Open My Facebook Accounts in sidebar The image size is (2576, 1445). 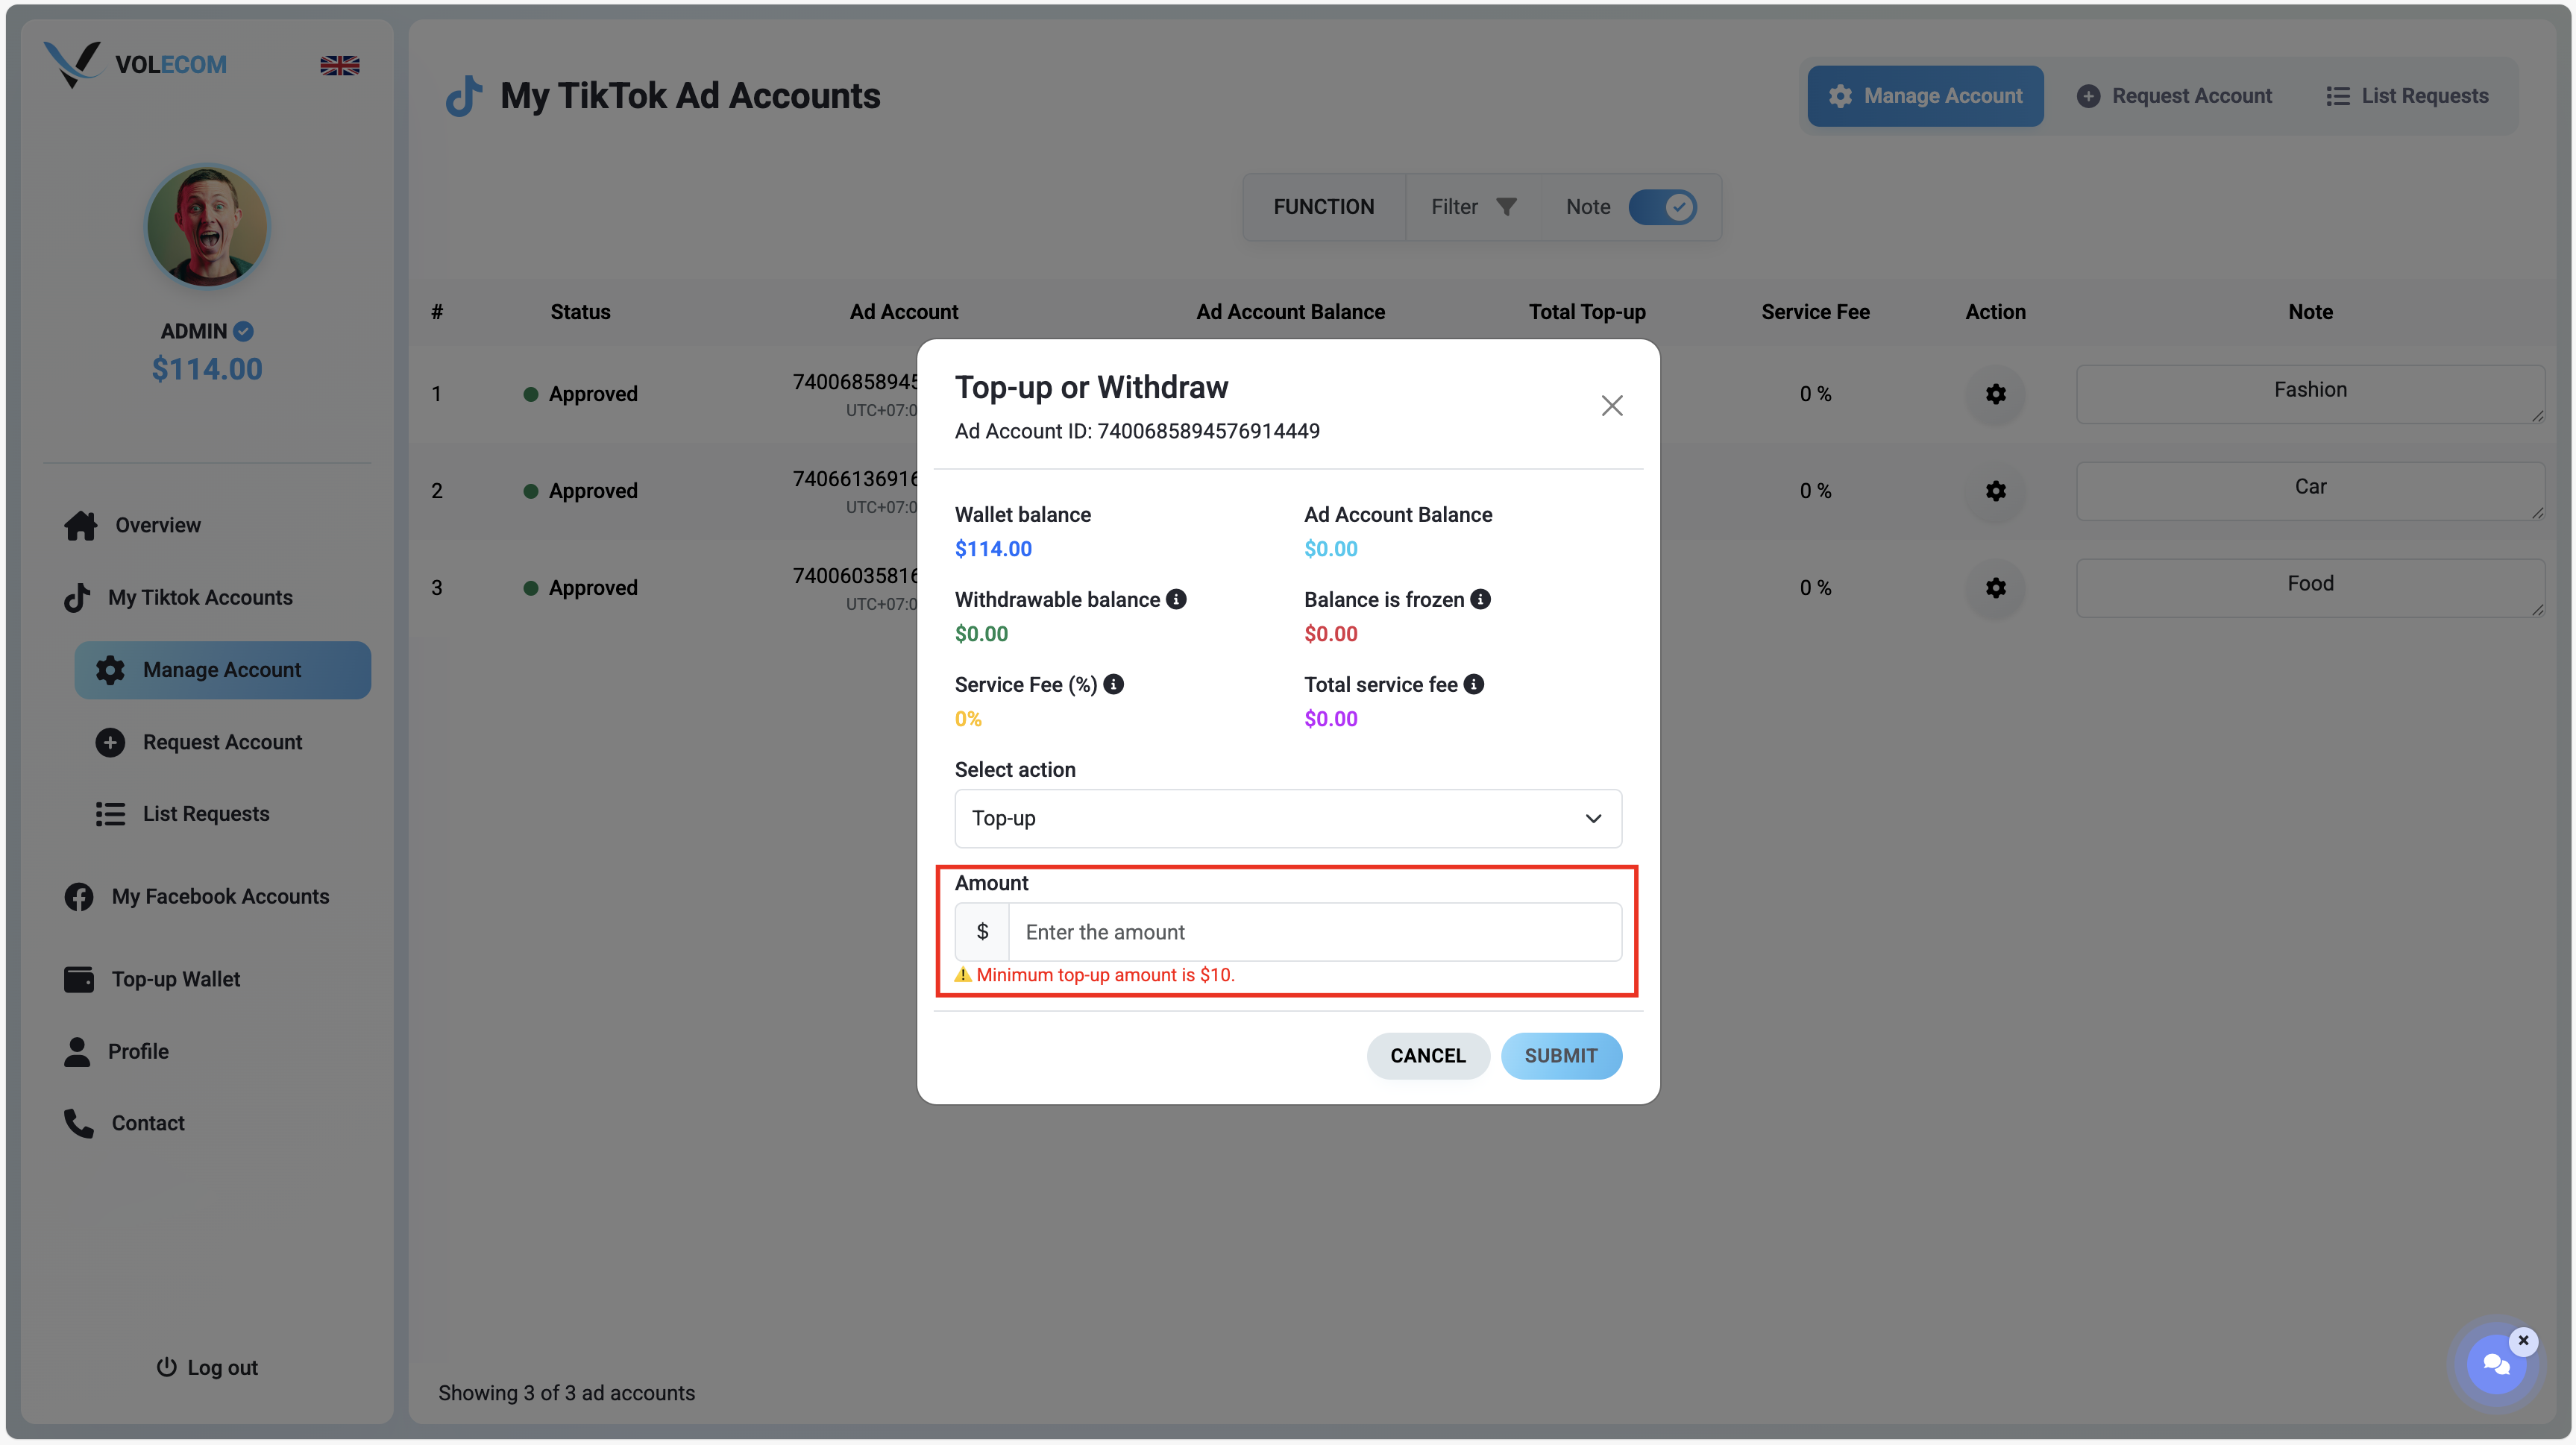pyautogui.click(x=220, y=897)
